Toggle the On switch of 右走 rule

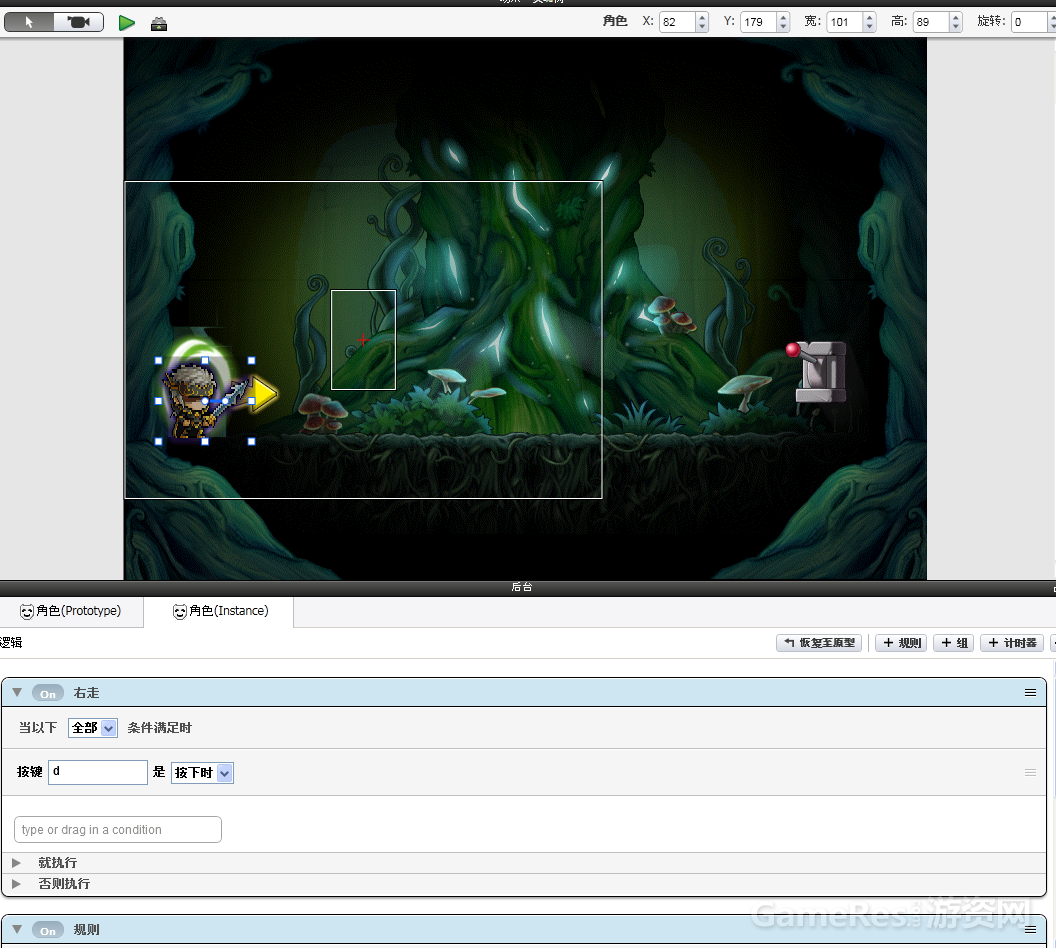[48, 693]
